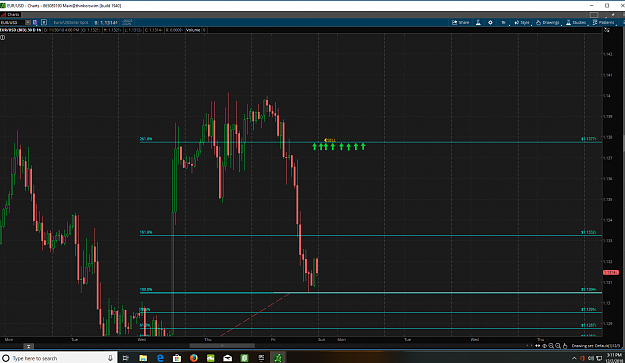Click the 261.8% Fibonacci level label
Image resolution: width=625 pixels, height=363 pixels.
coord(145,139)
